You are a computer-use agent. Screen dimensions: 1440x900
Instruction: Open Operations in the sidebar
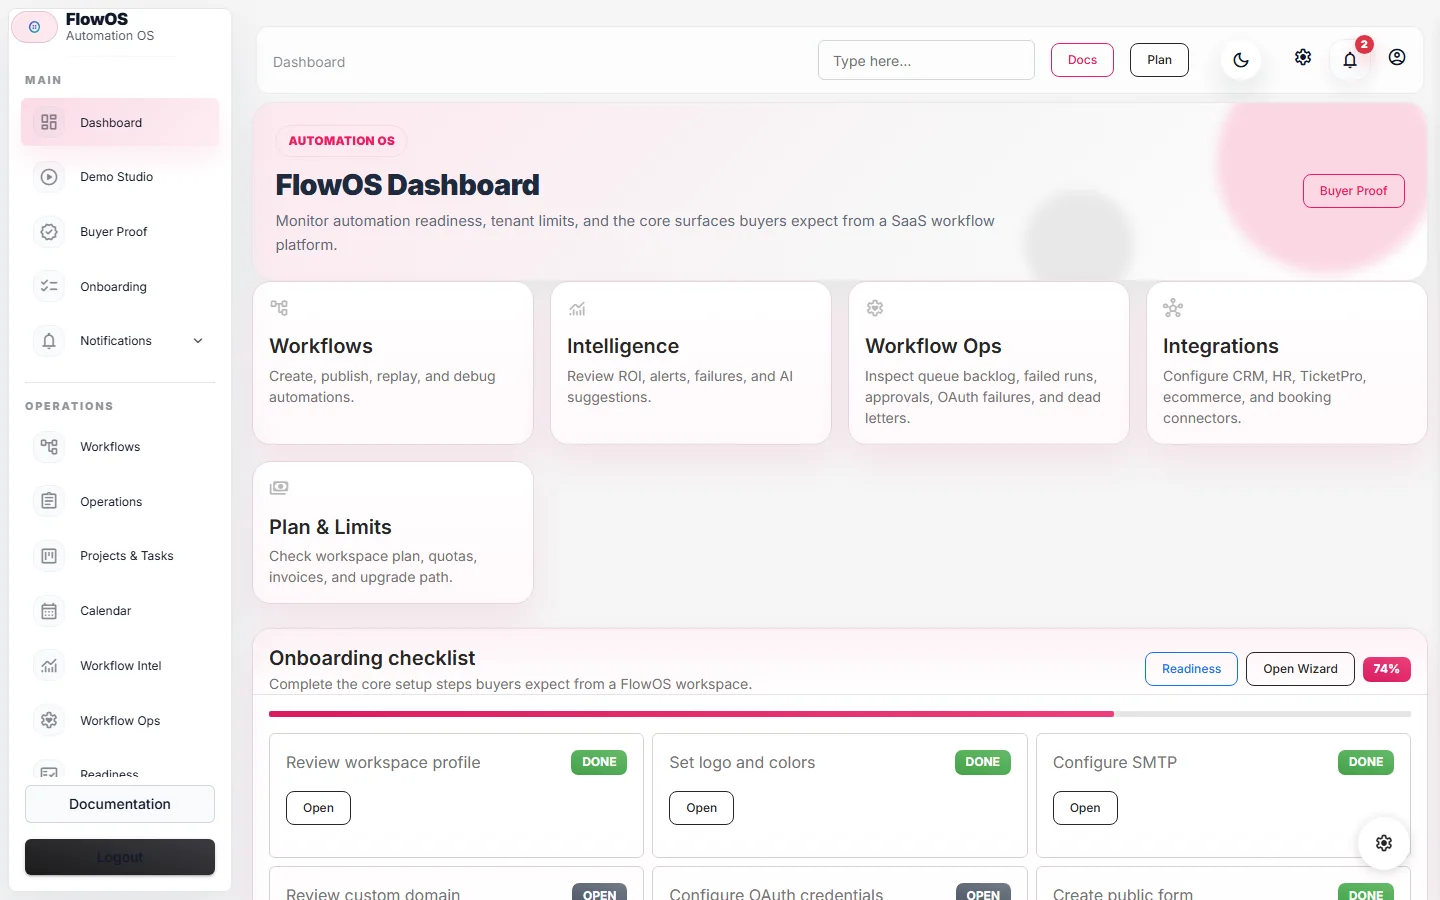[120, 501]
